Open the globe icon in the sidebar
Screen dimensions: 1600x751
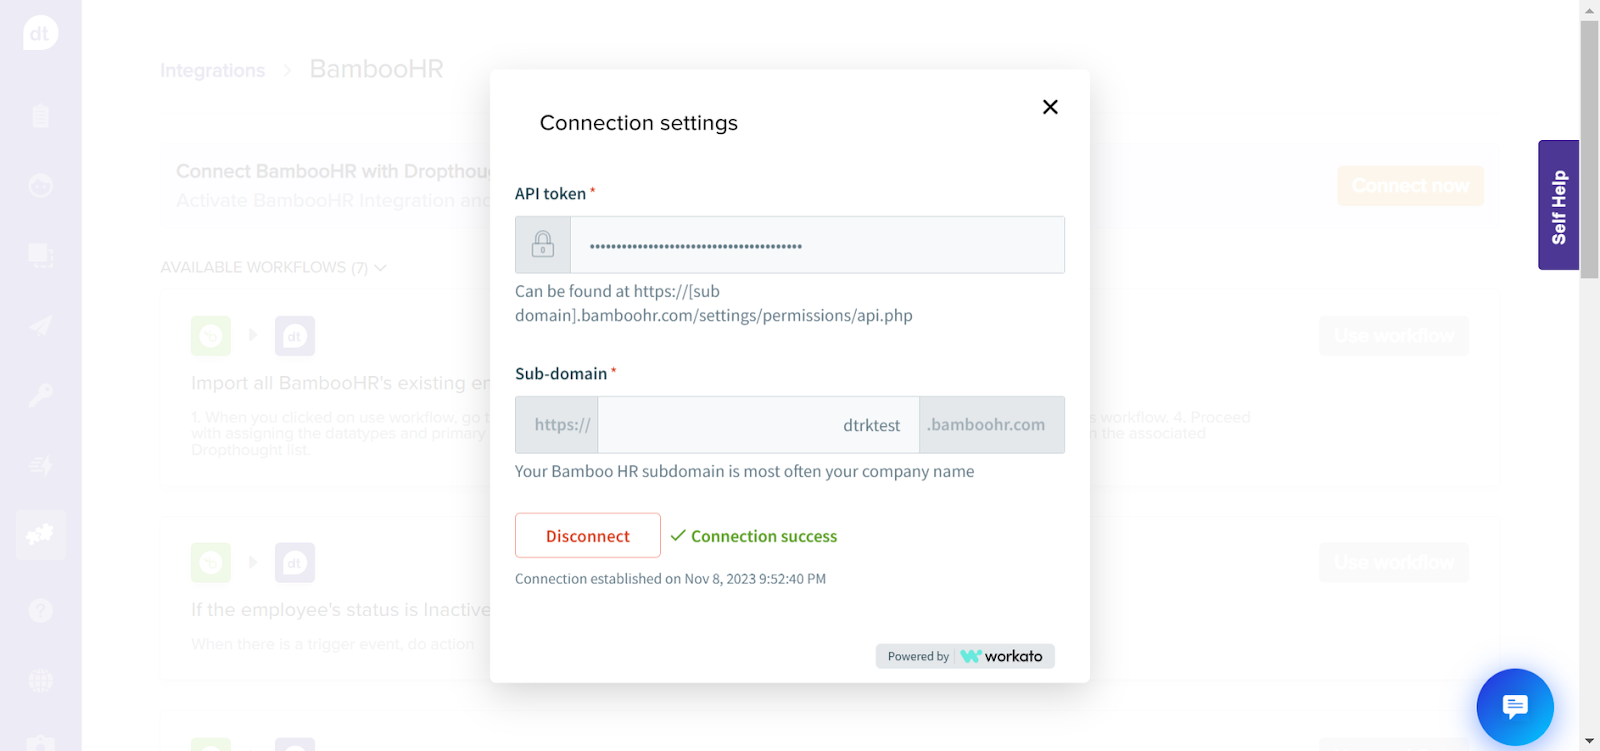[x=40, y=681]
